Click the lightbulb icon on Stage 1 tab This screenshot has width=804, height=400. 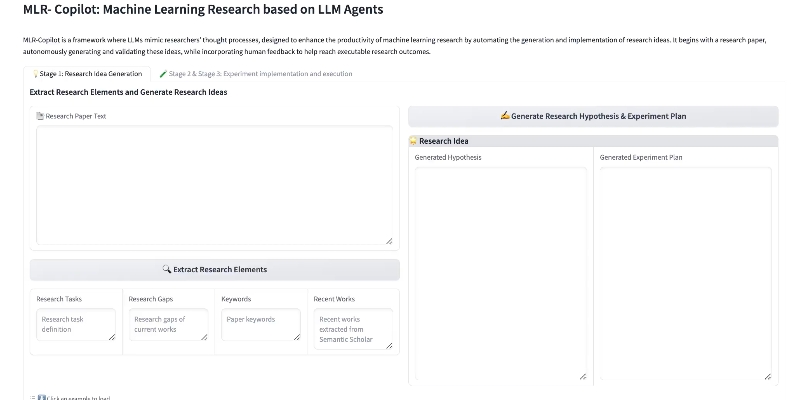[35, 74]
